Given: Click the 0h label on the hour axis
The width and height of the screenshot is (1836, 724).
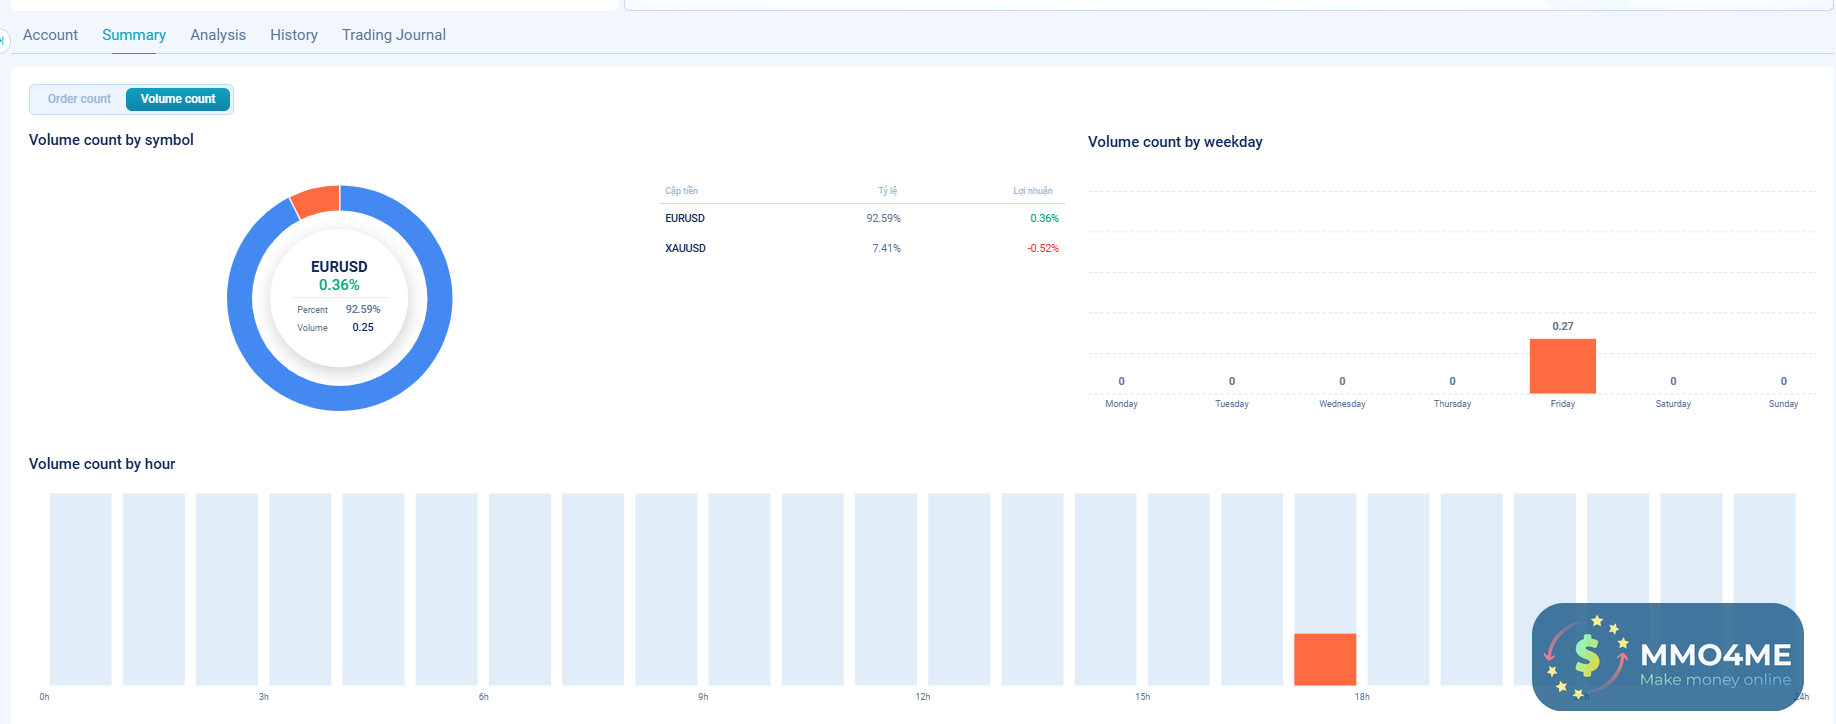Looking at the screenshot, I should point(44,697).
